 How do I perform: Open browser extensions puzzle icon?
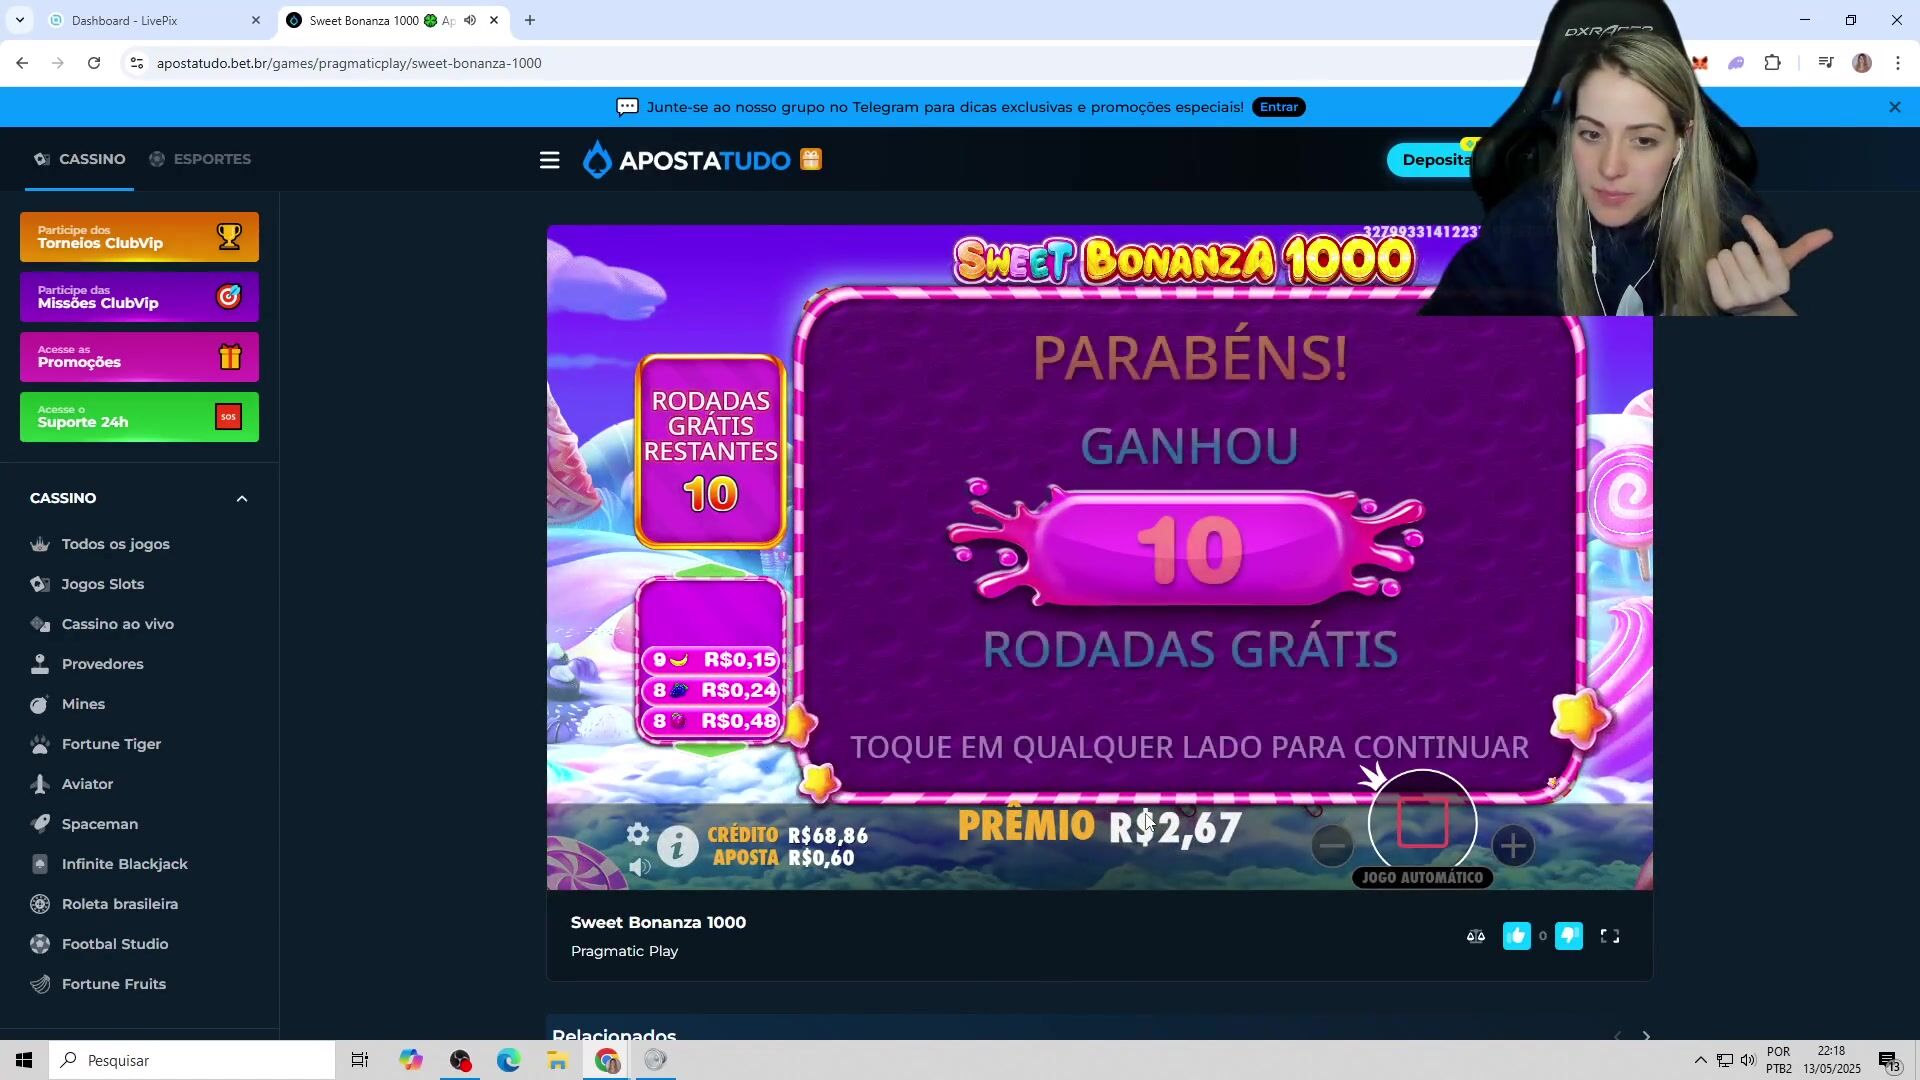tap(1772, 63)
